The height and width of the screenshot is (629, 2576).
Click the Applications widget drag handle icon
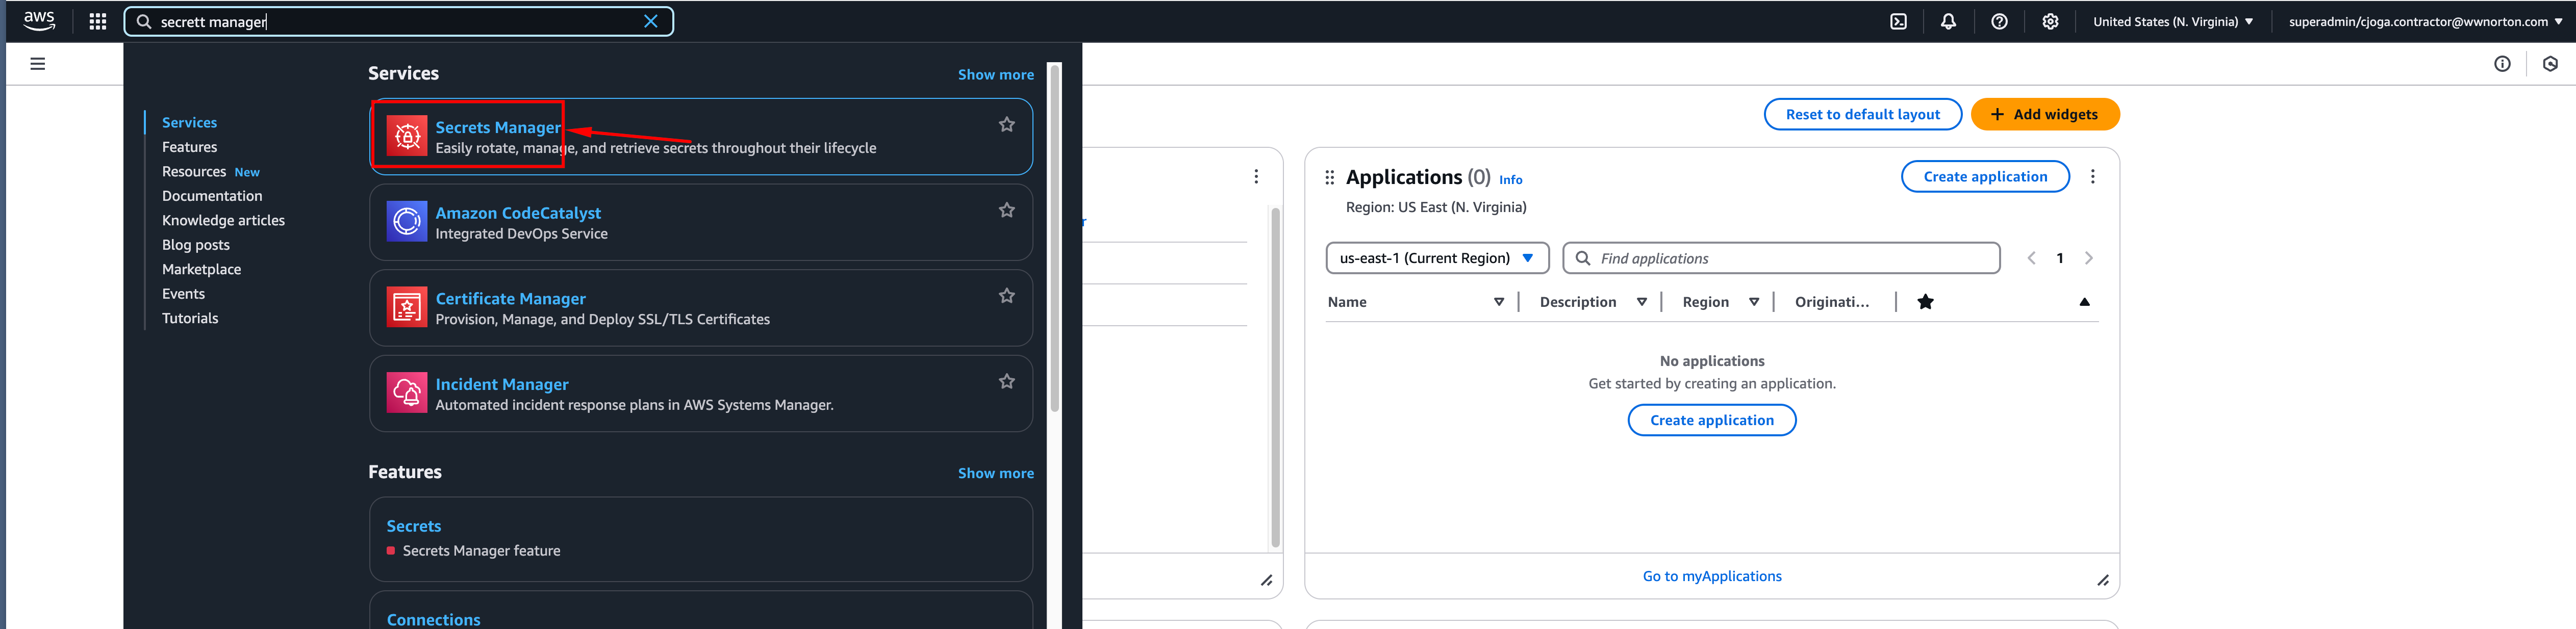click(1329, 177)
